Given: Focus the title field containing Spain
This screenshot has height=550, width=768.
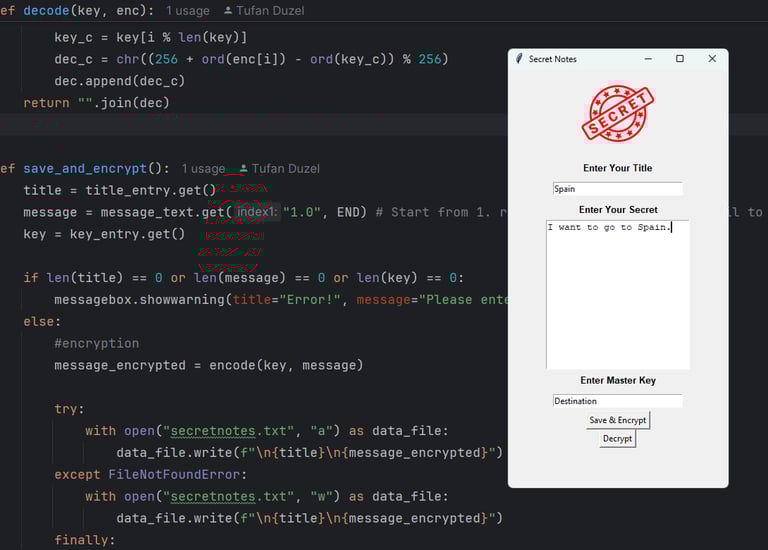Looking at the screenshot, I should 618,189.
